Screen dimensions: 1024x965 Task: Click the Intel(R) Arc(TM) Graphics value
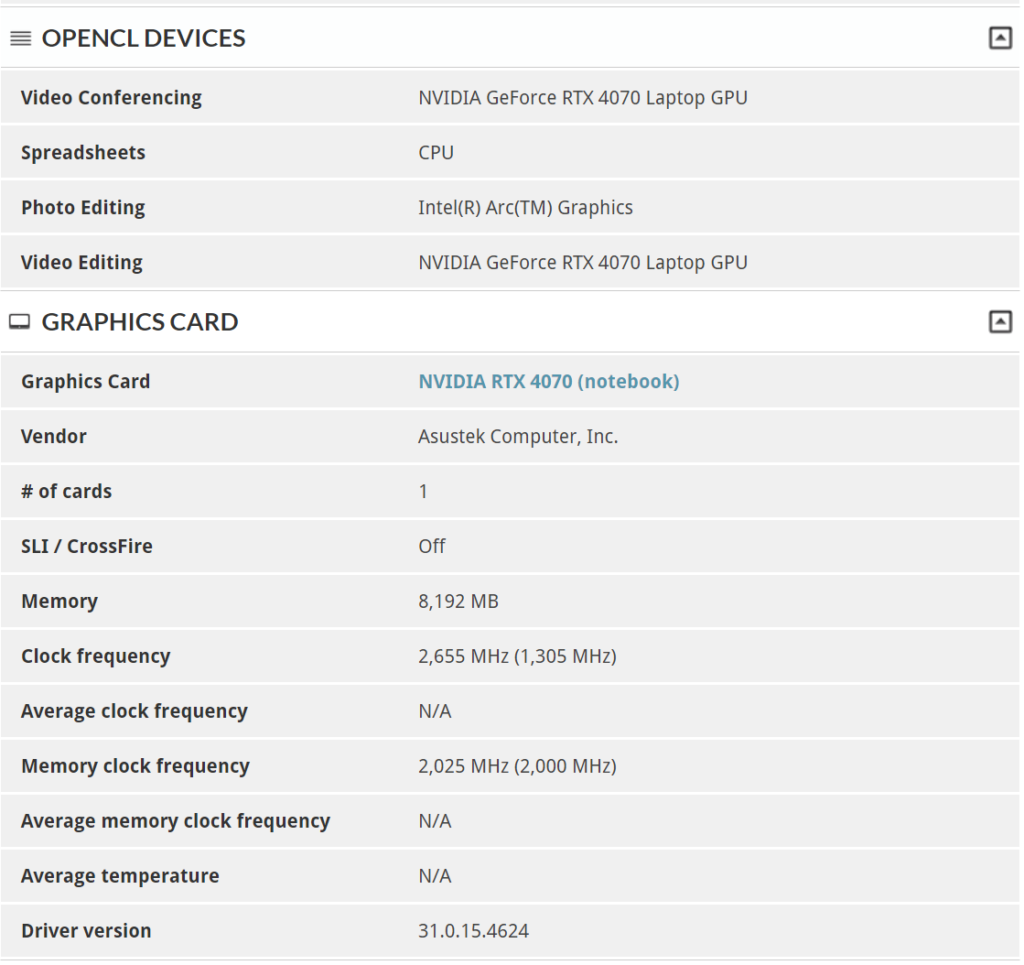pyautogui.click(x=525, y=208)
